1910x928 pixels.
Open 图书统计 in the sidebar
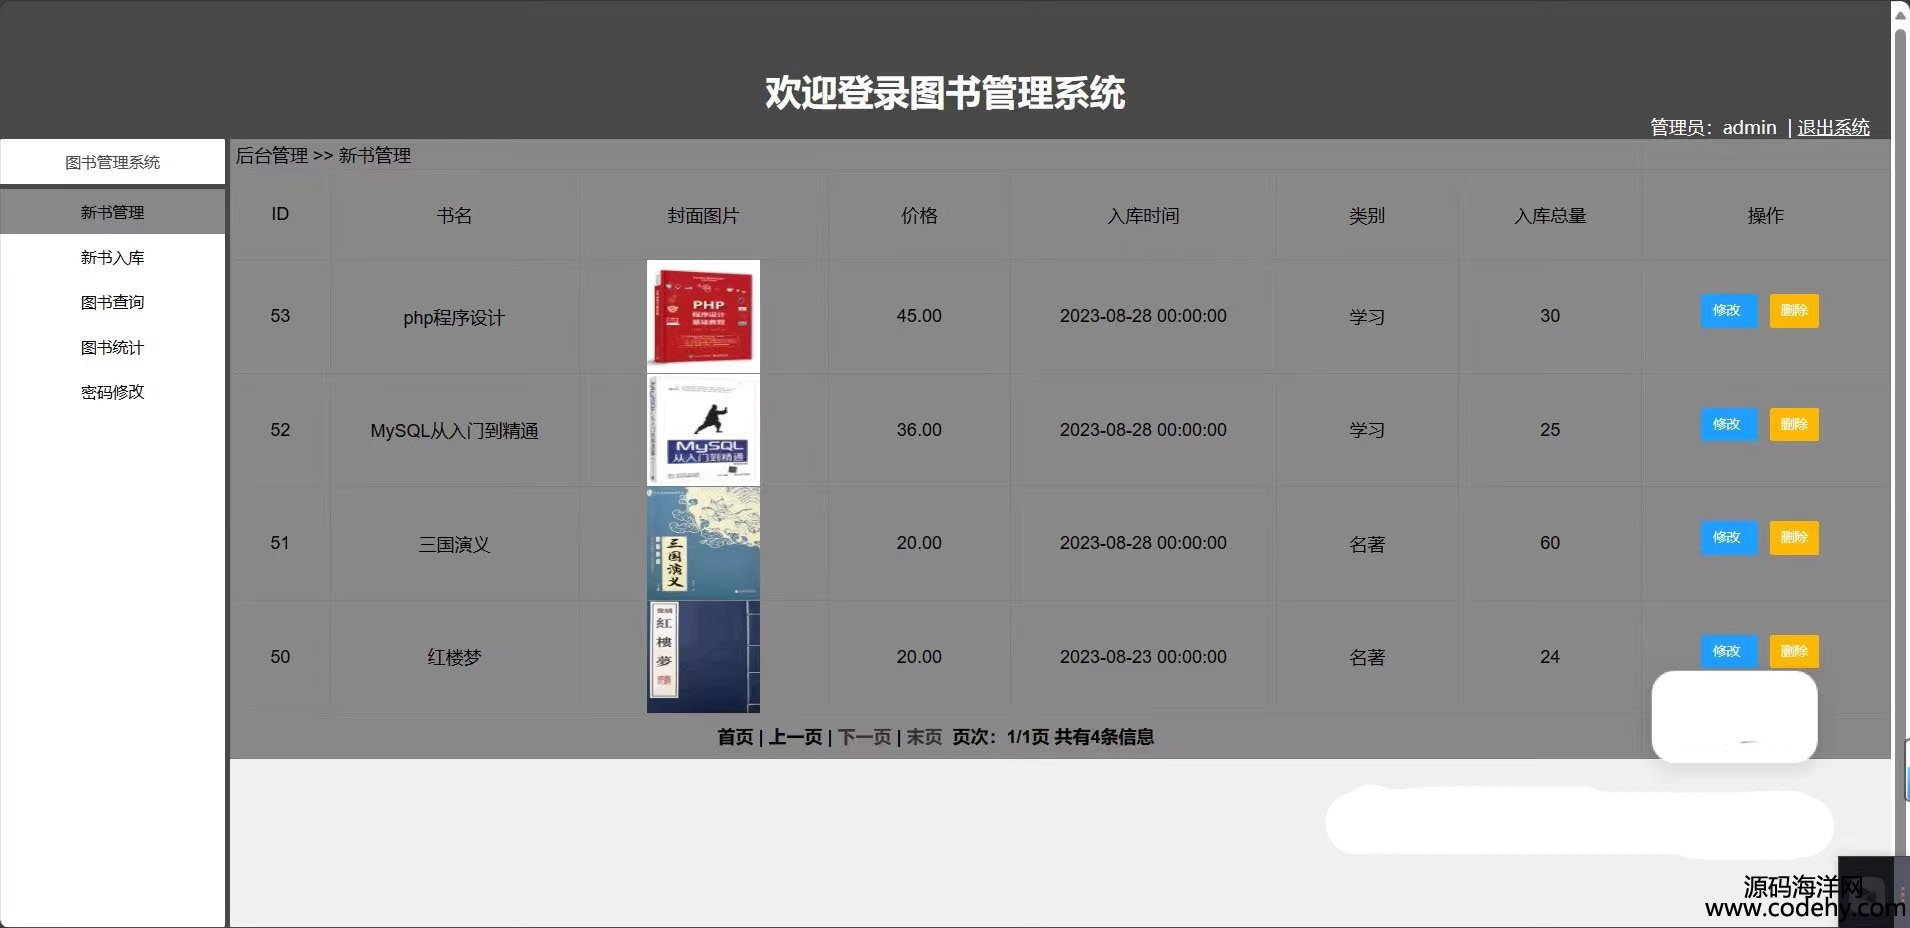[112, 347]
